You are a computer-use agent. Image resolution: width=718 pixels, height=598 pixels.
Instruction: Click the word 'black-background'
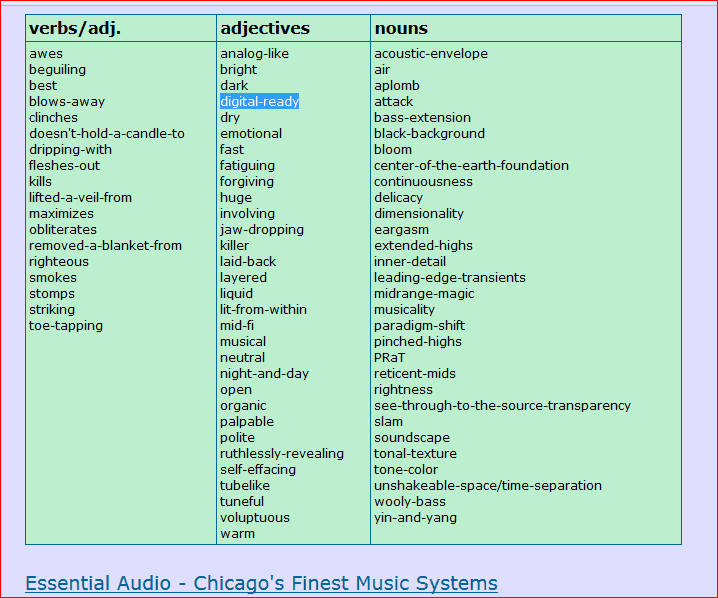coord(430,134)
